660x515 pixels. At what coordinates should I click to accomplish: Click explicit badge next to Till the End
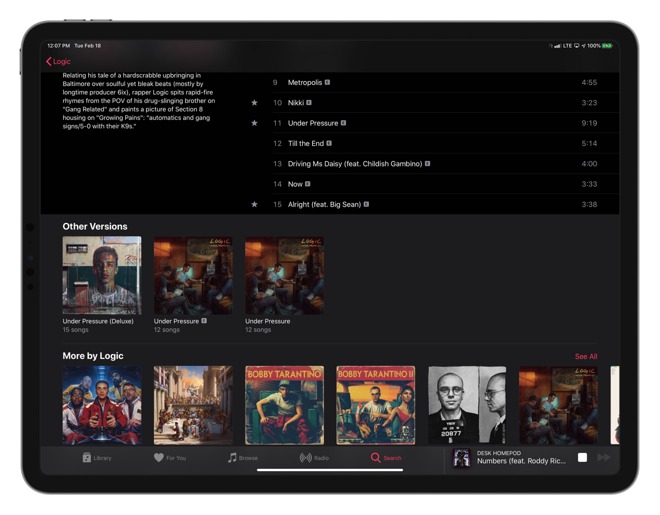(x=329, y=143)
